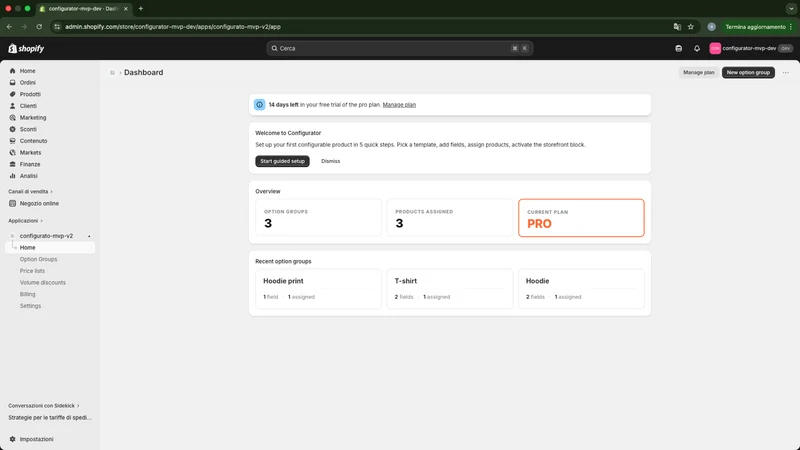
Task: Open Option Groups in the app menu
Action: (x=38, y=259)
